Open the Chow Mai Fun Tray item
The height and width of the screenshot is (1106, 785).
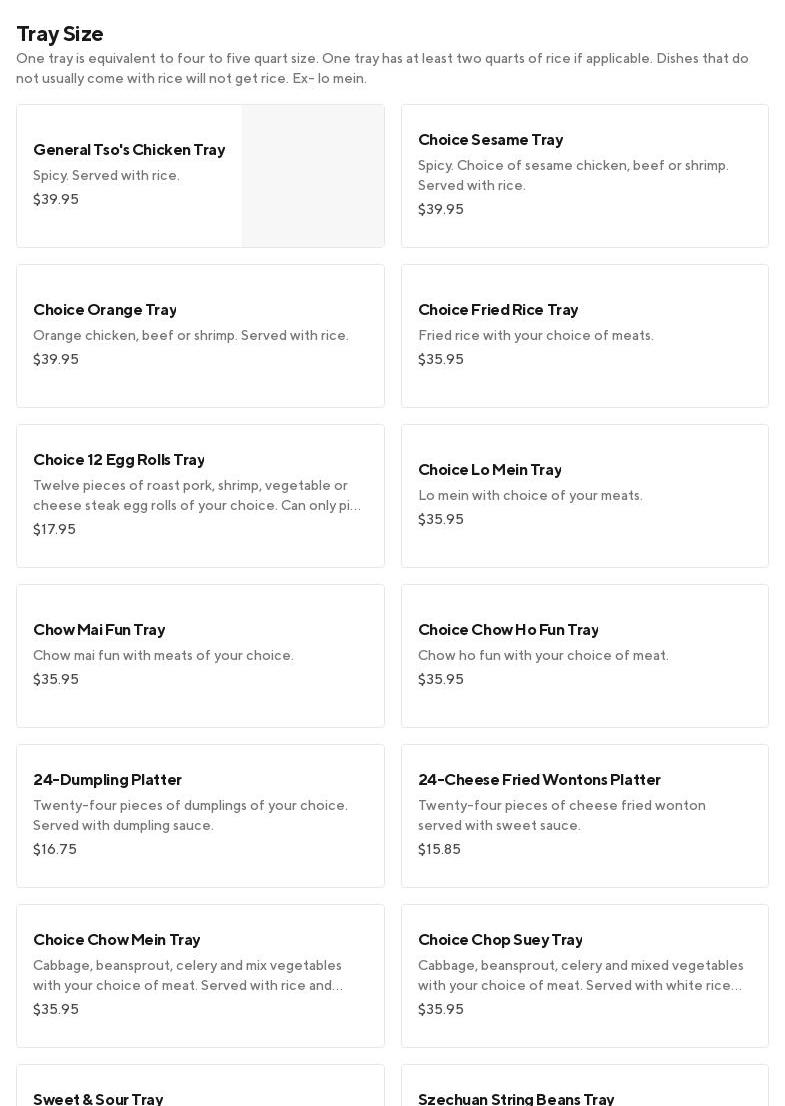[200, 656]
